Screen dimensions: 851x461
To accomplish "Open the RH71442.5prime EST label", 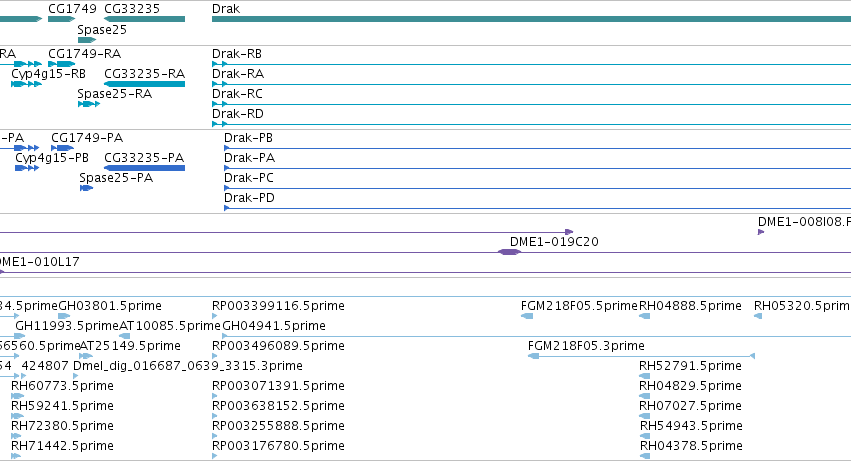I will pyautogui.click(x=62, y=447).
